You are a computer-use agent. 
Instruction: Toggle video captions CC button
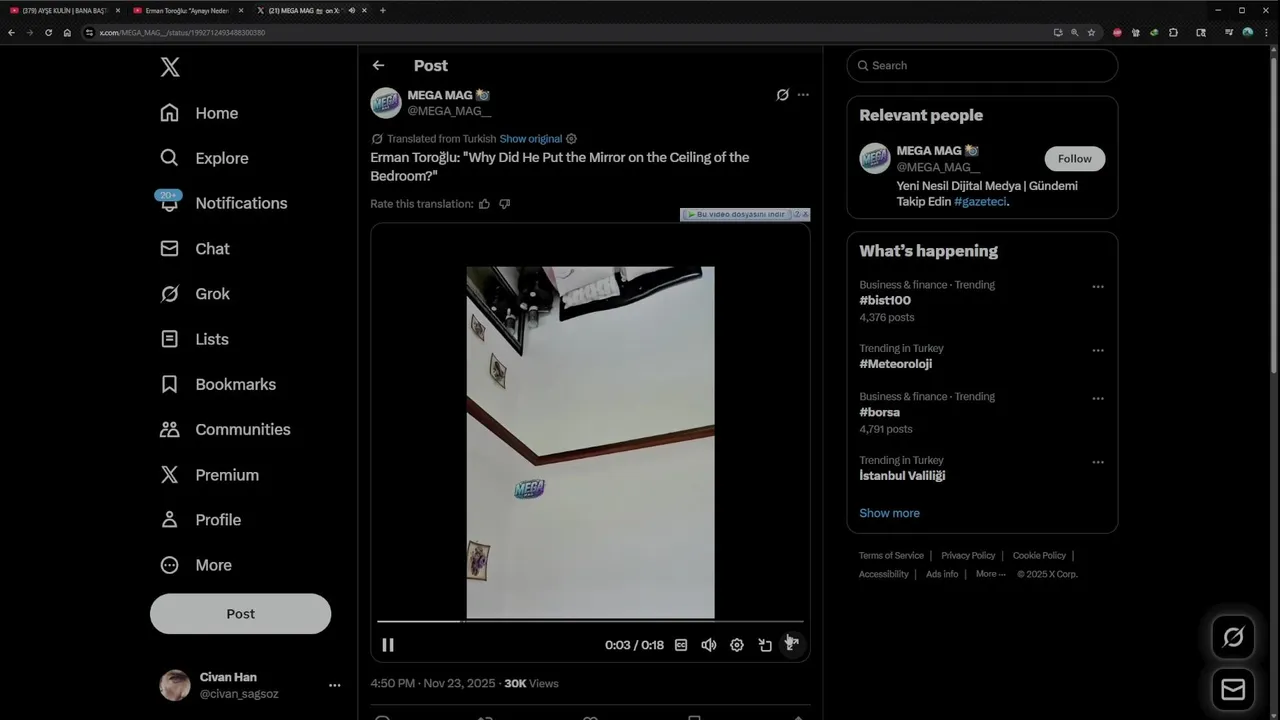tap(681, 645)
